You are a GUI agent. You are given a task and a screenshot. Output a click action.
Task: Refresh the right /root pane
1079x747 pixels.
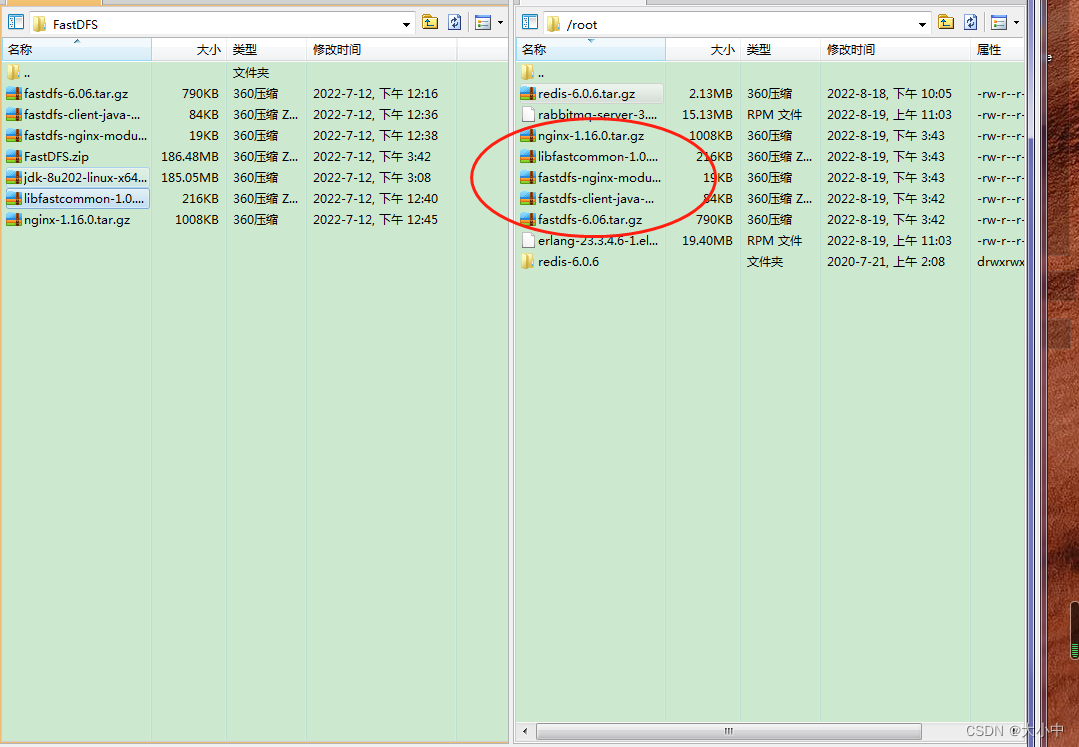(971, 23)
